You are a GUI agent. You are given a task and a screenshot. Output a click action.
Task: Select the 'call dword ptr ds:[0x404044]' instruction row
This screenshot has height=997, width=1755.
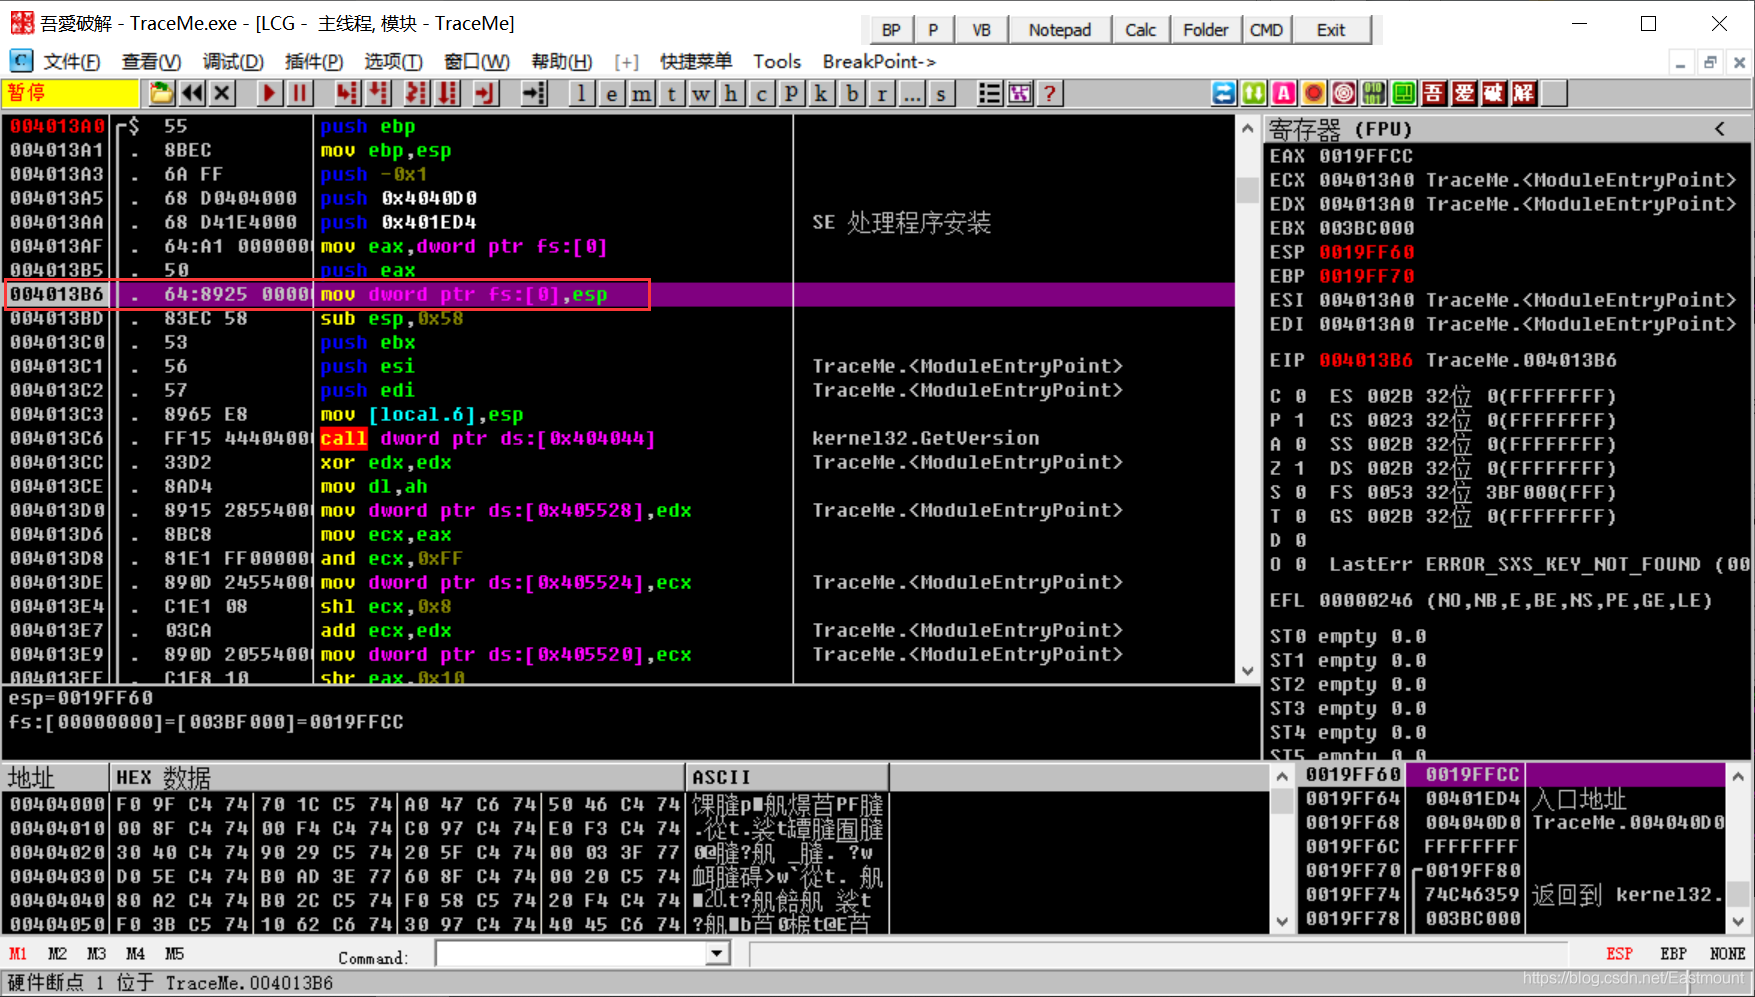click(619, 439)
